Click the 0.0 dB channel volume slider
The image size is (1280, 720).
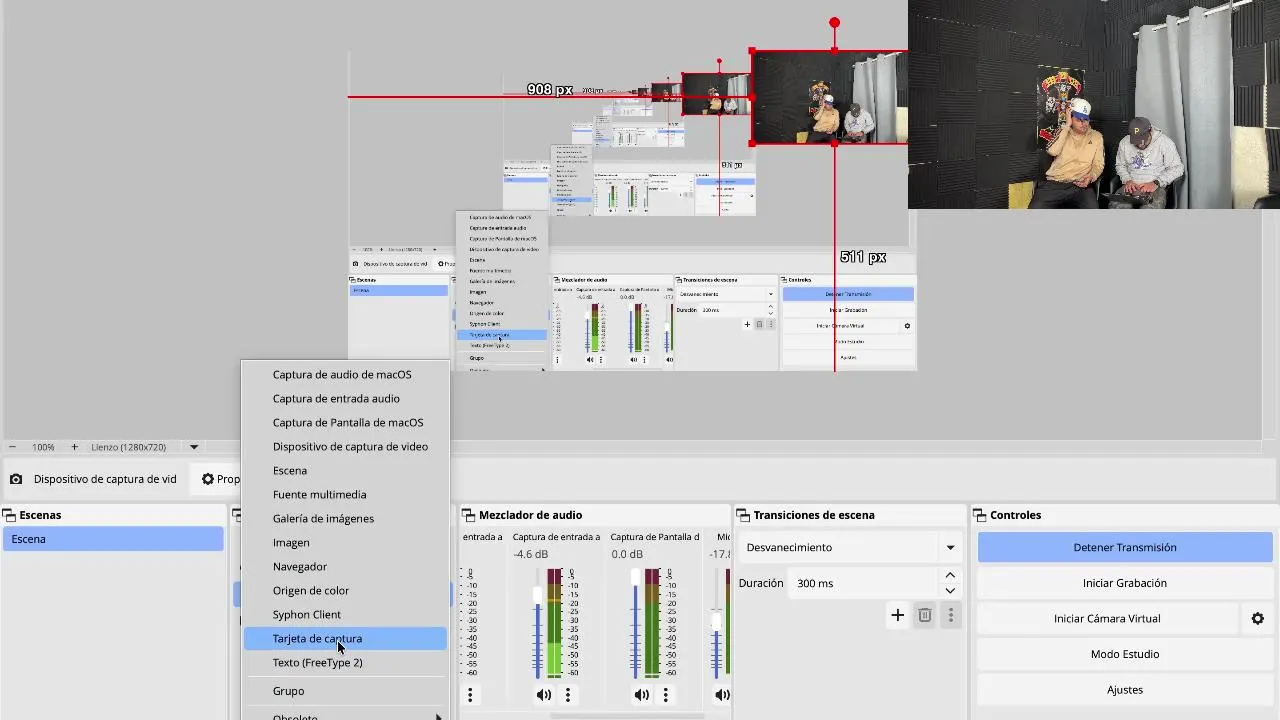pyautogui.click(x=635, y=625)
